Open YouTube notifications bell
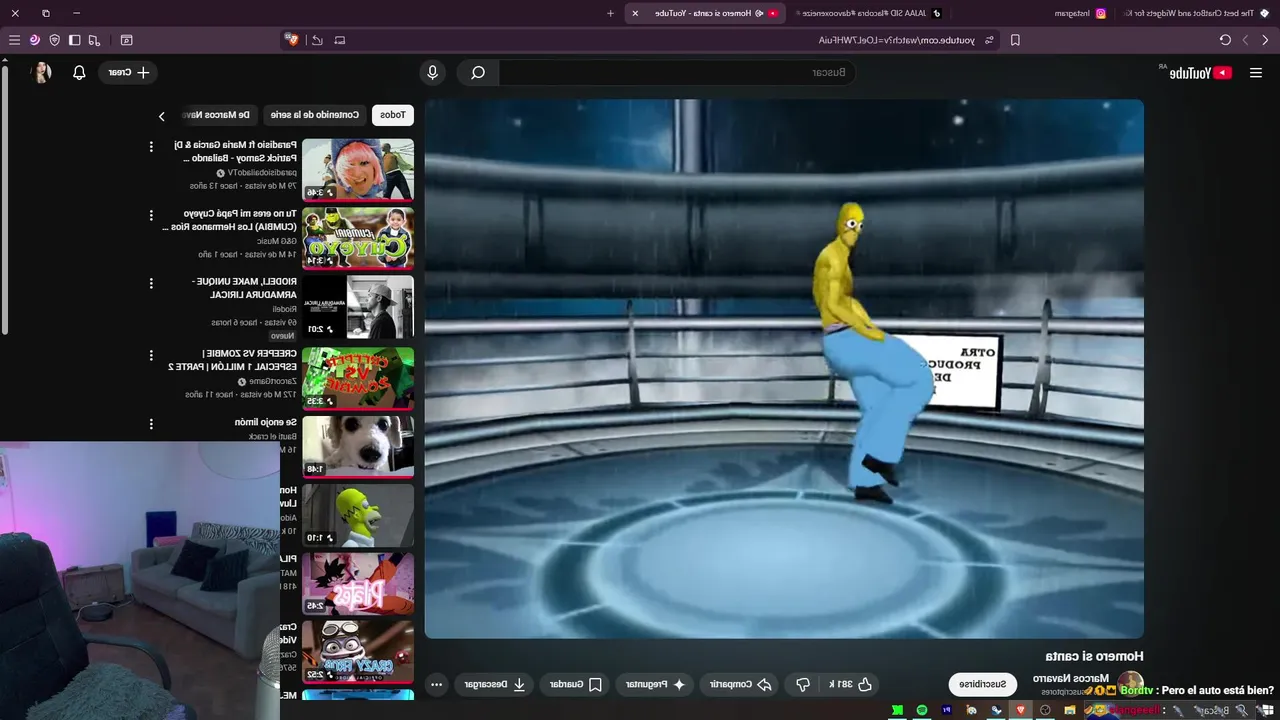 click(79, 72)
